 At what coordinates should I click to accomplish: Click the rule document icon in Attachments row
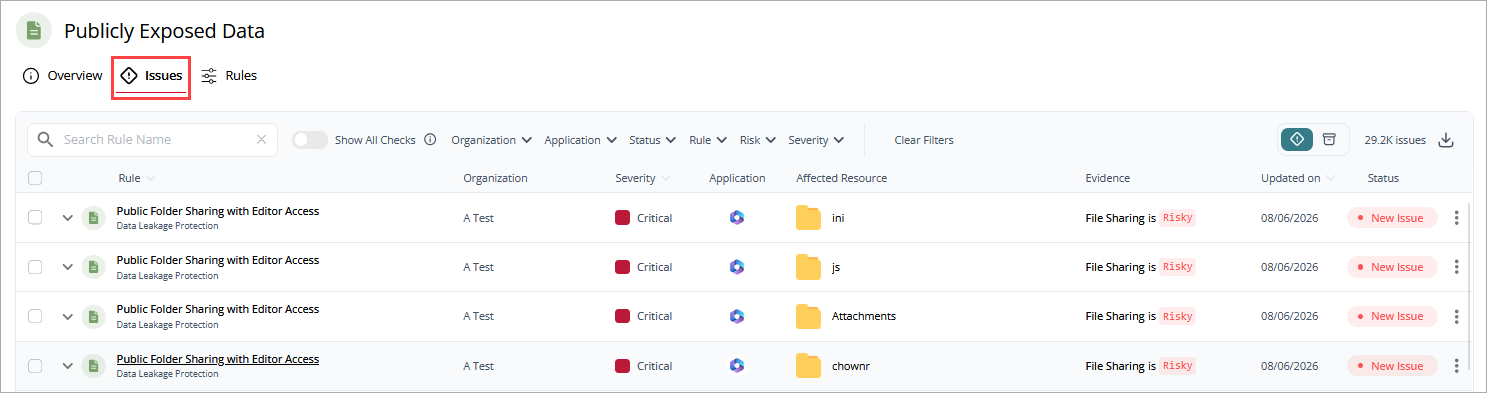click(93, 316)
